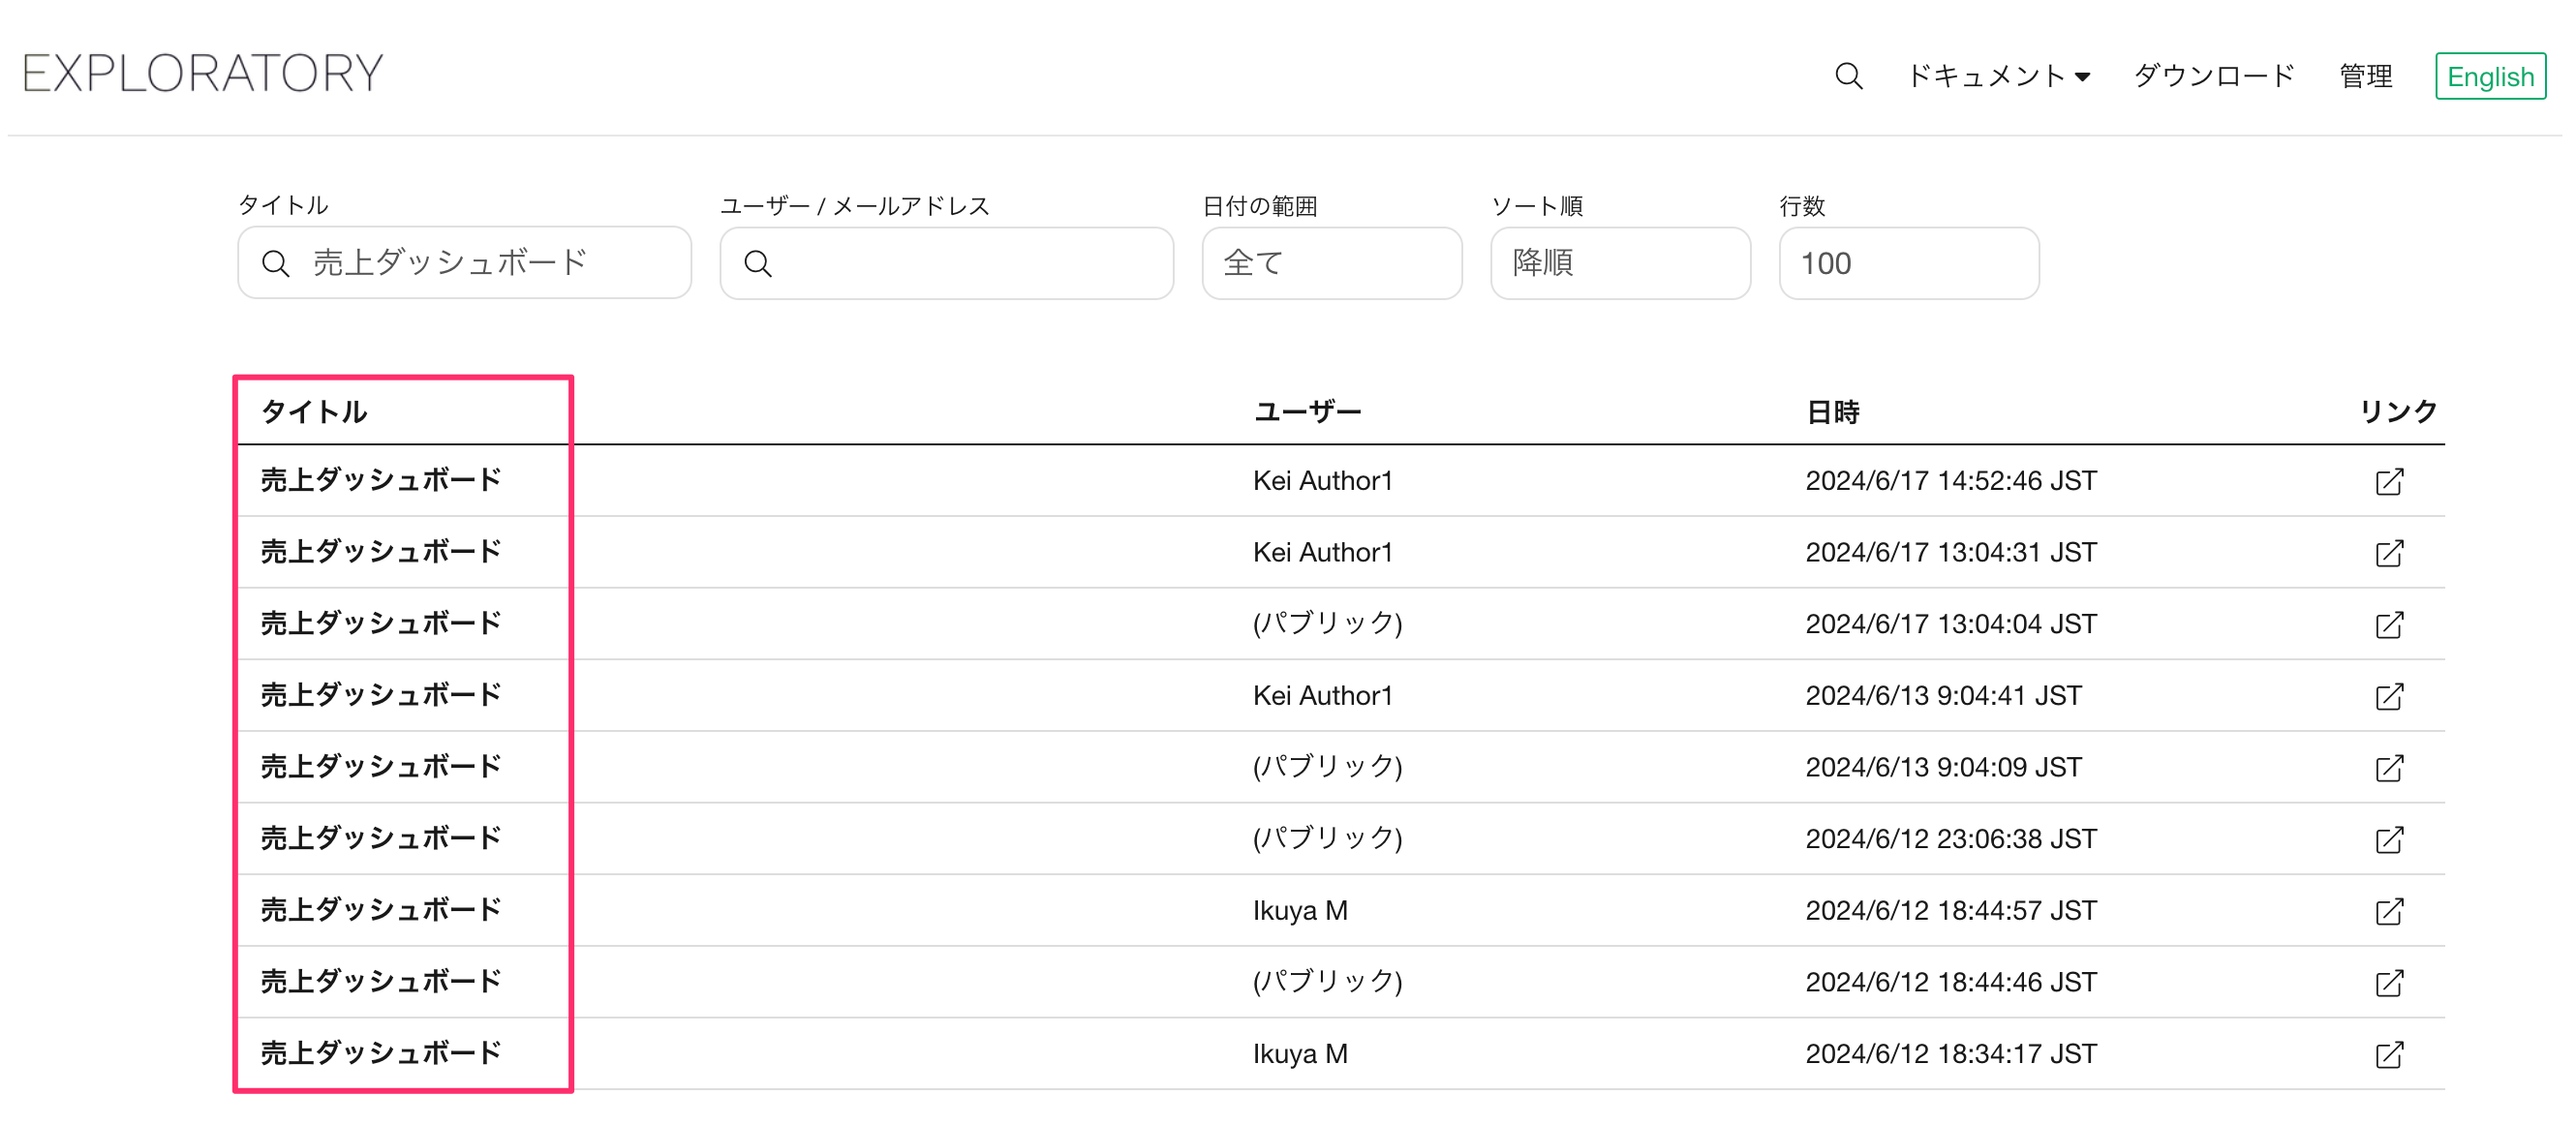Click the search magnifier icon in header
Viewport: 2576px width, 1125px height.
click(x=1848, y=76)
